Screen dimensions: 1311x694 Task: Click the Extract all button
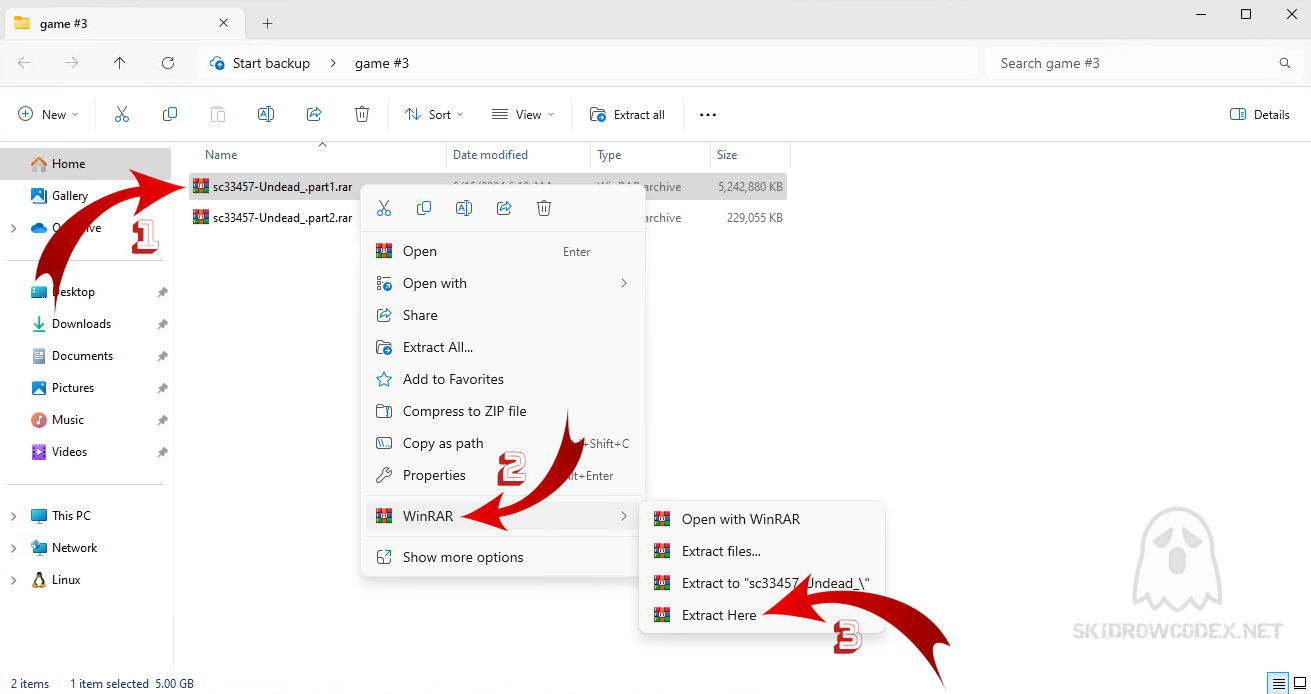[x=628, y=115]
